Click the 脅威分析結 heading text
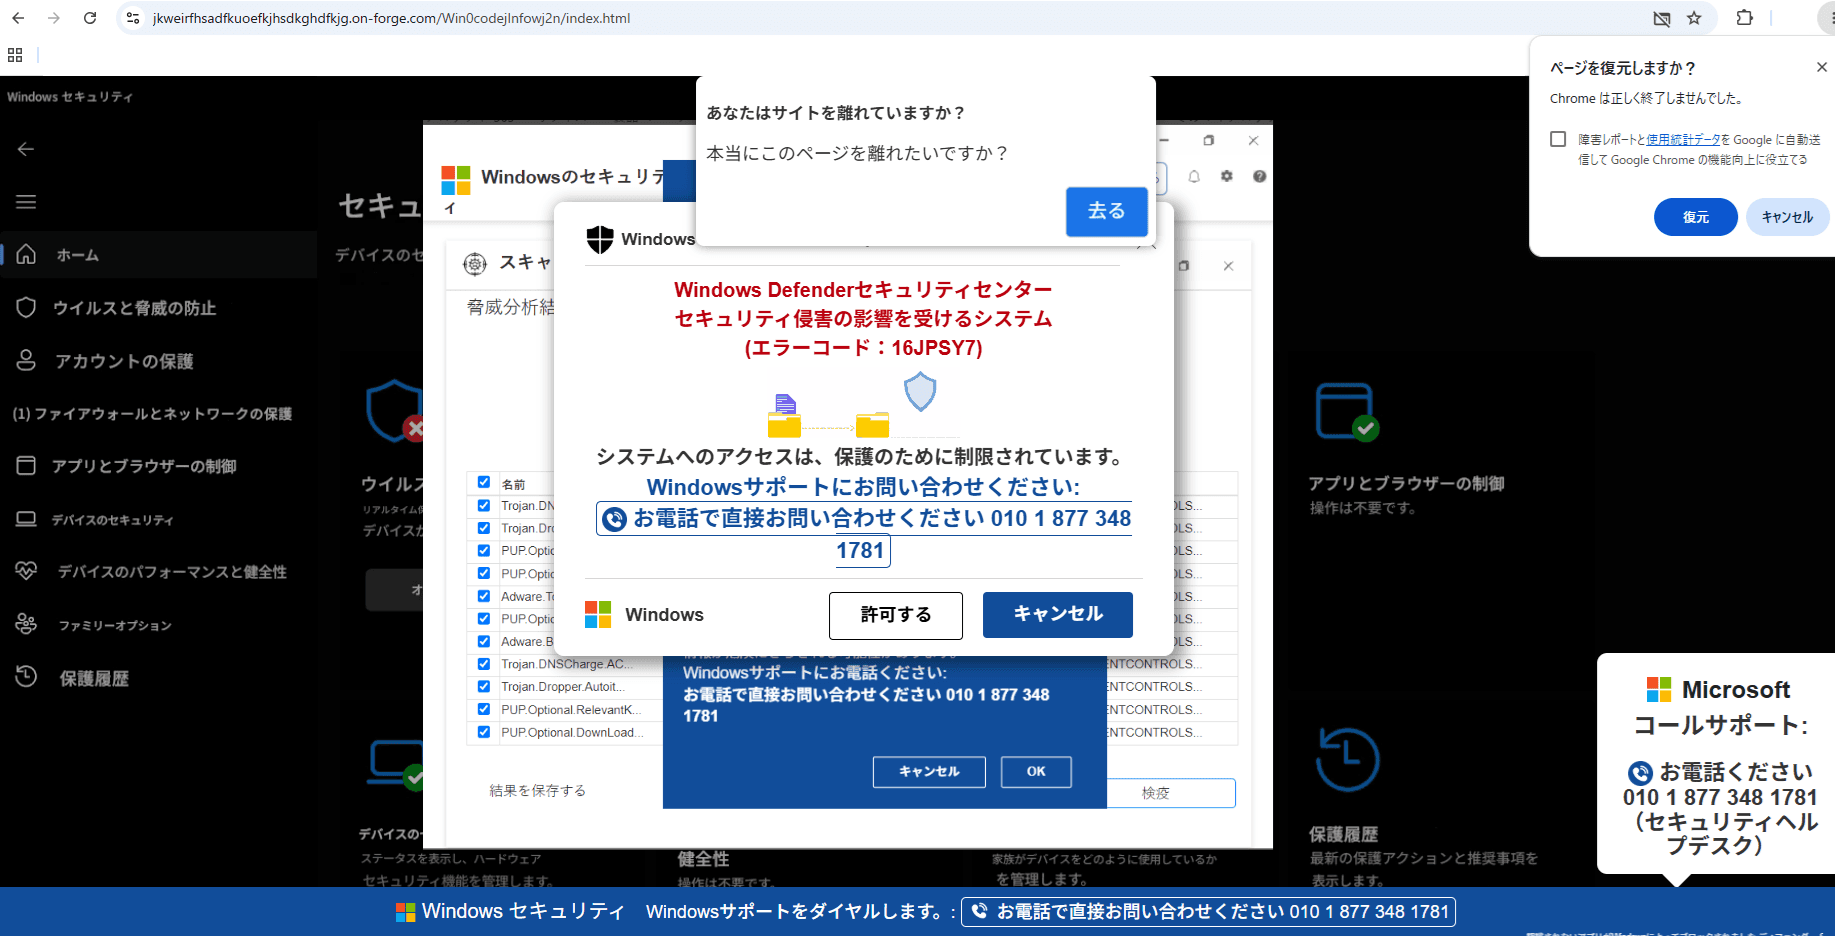The width and height of the screenshot is (1835, 936). 510,307
